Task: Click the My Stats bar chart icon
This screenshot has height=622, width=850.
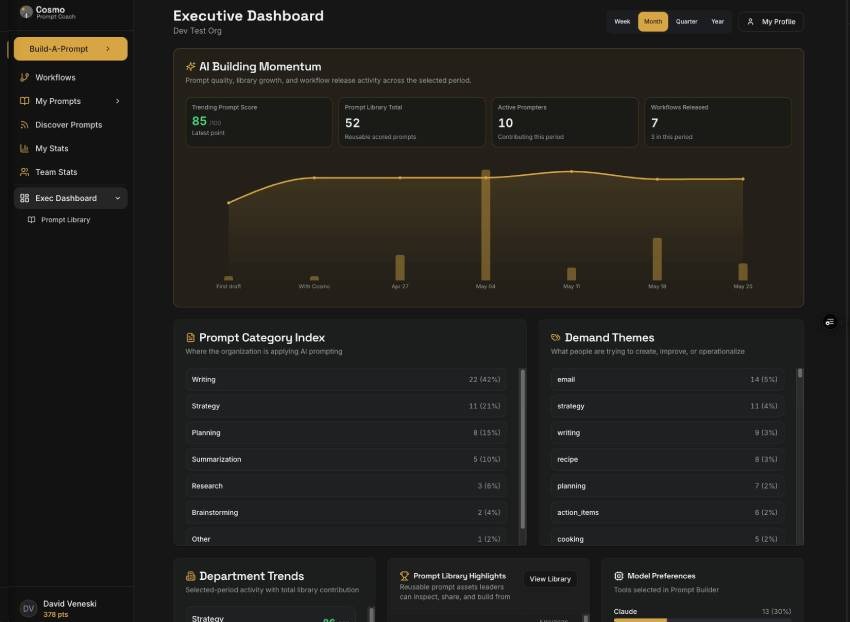Action: [24, 148]
